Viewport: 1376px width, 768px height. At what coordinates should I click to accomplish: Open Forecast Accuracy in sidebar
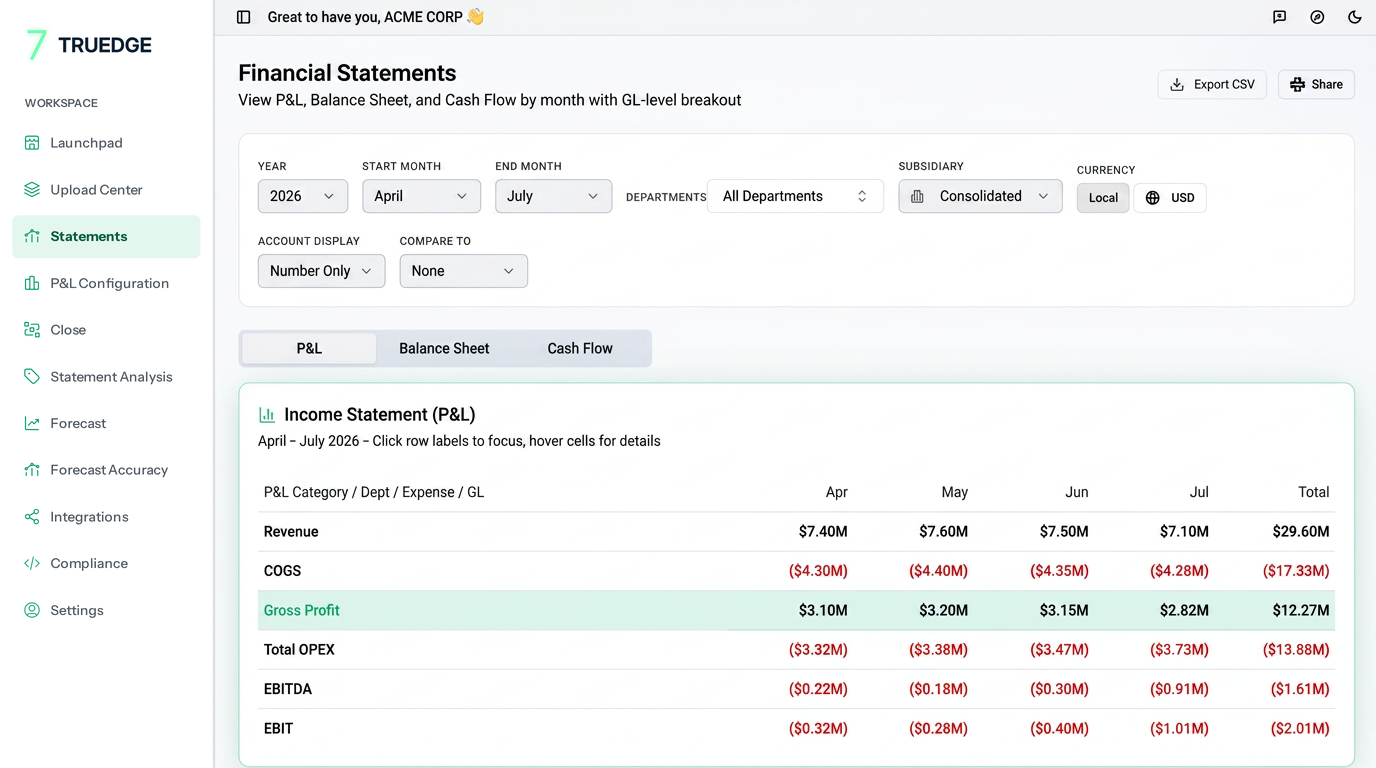coord(106,470)
